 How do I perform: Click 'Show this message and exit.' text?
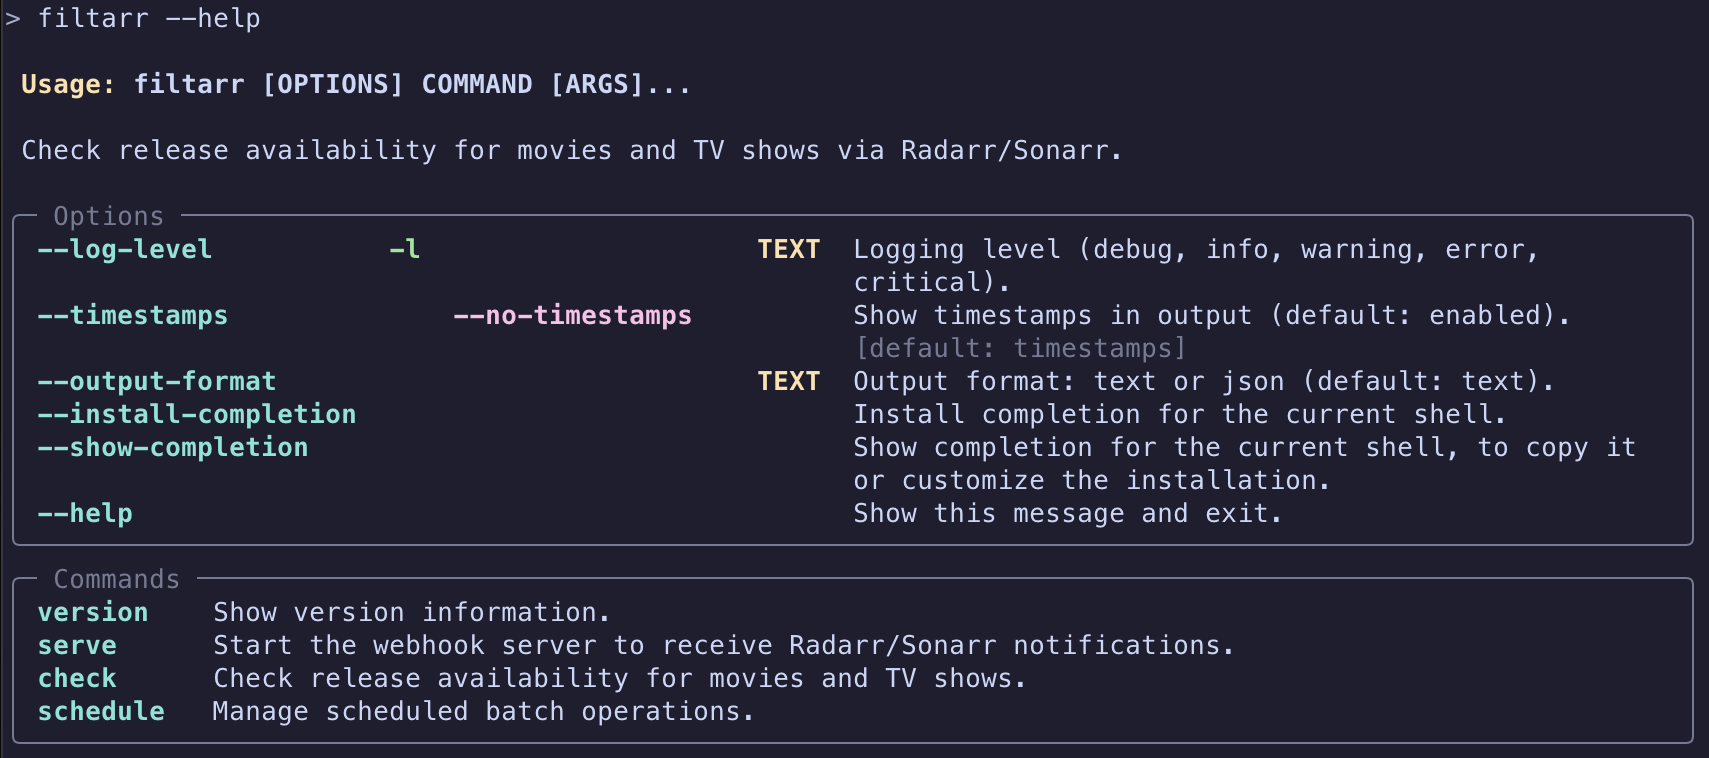coord(1068,513)
